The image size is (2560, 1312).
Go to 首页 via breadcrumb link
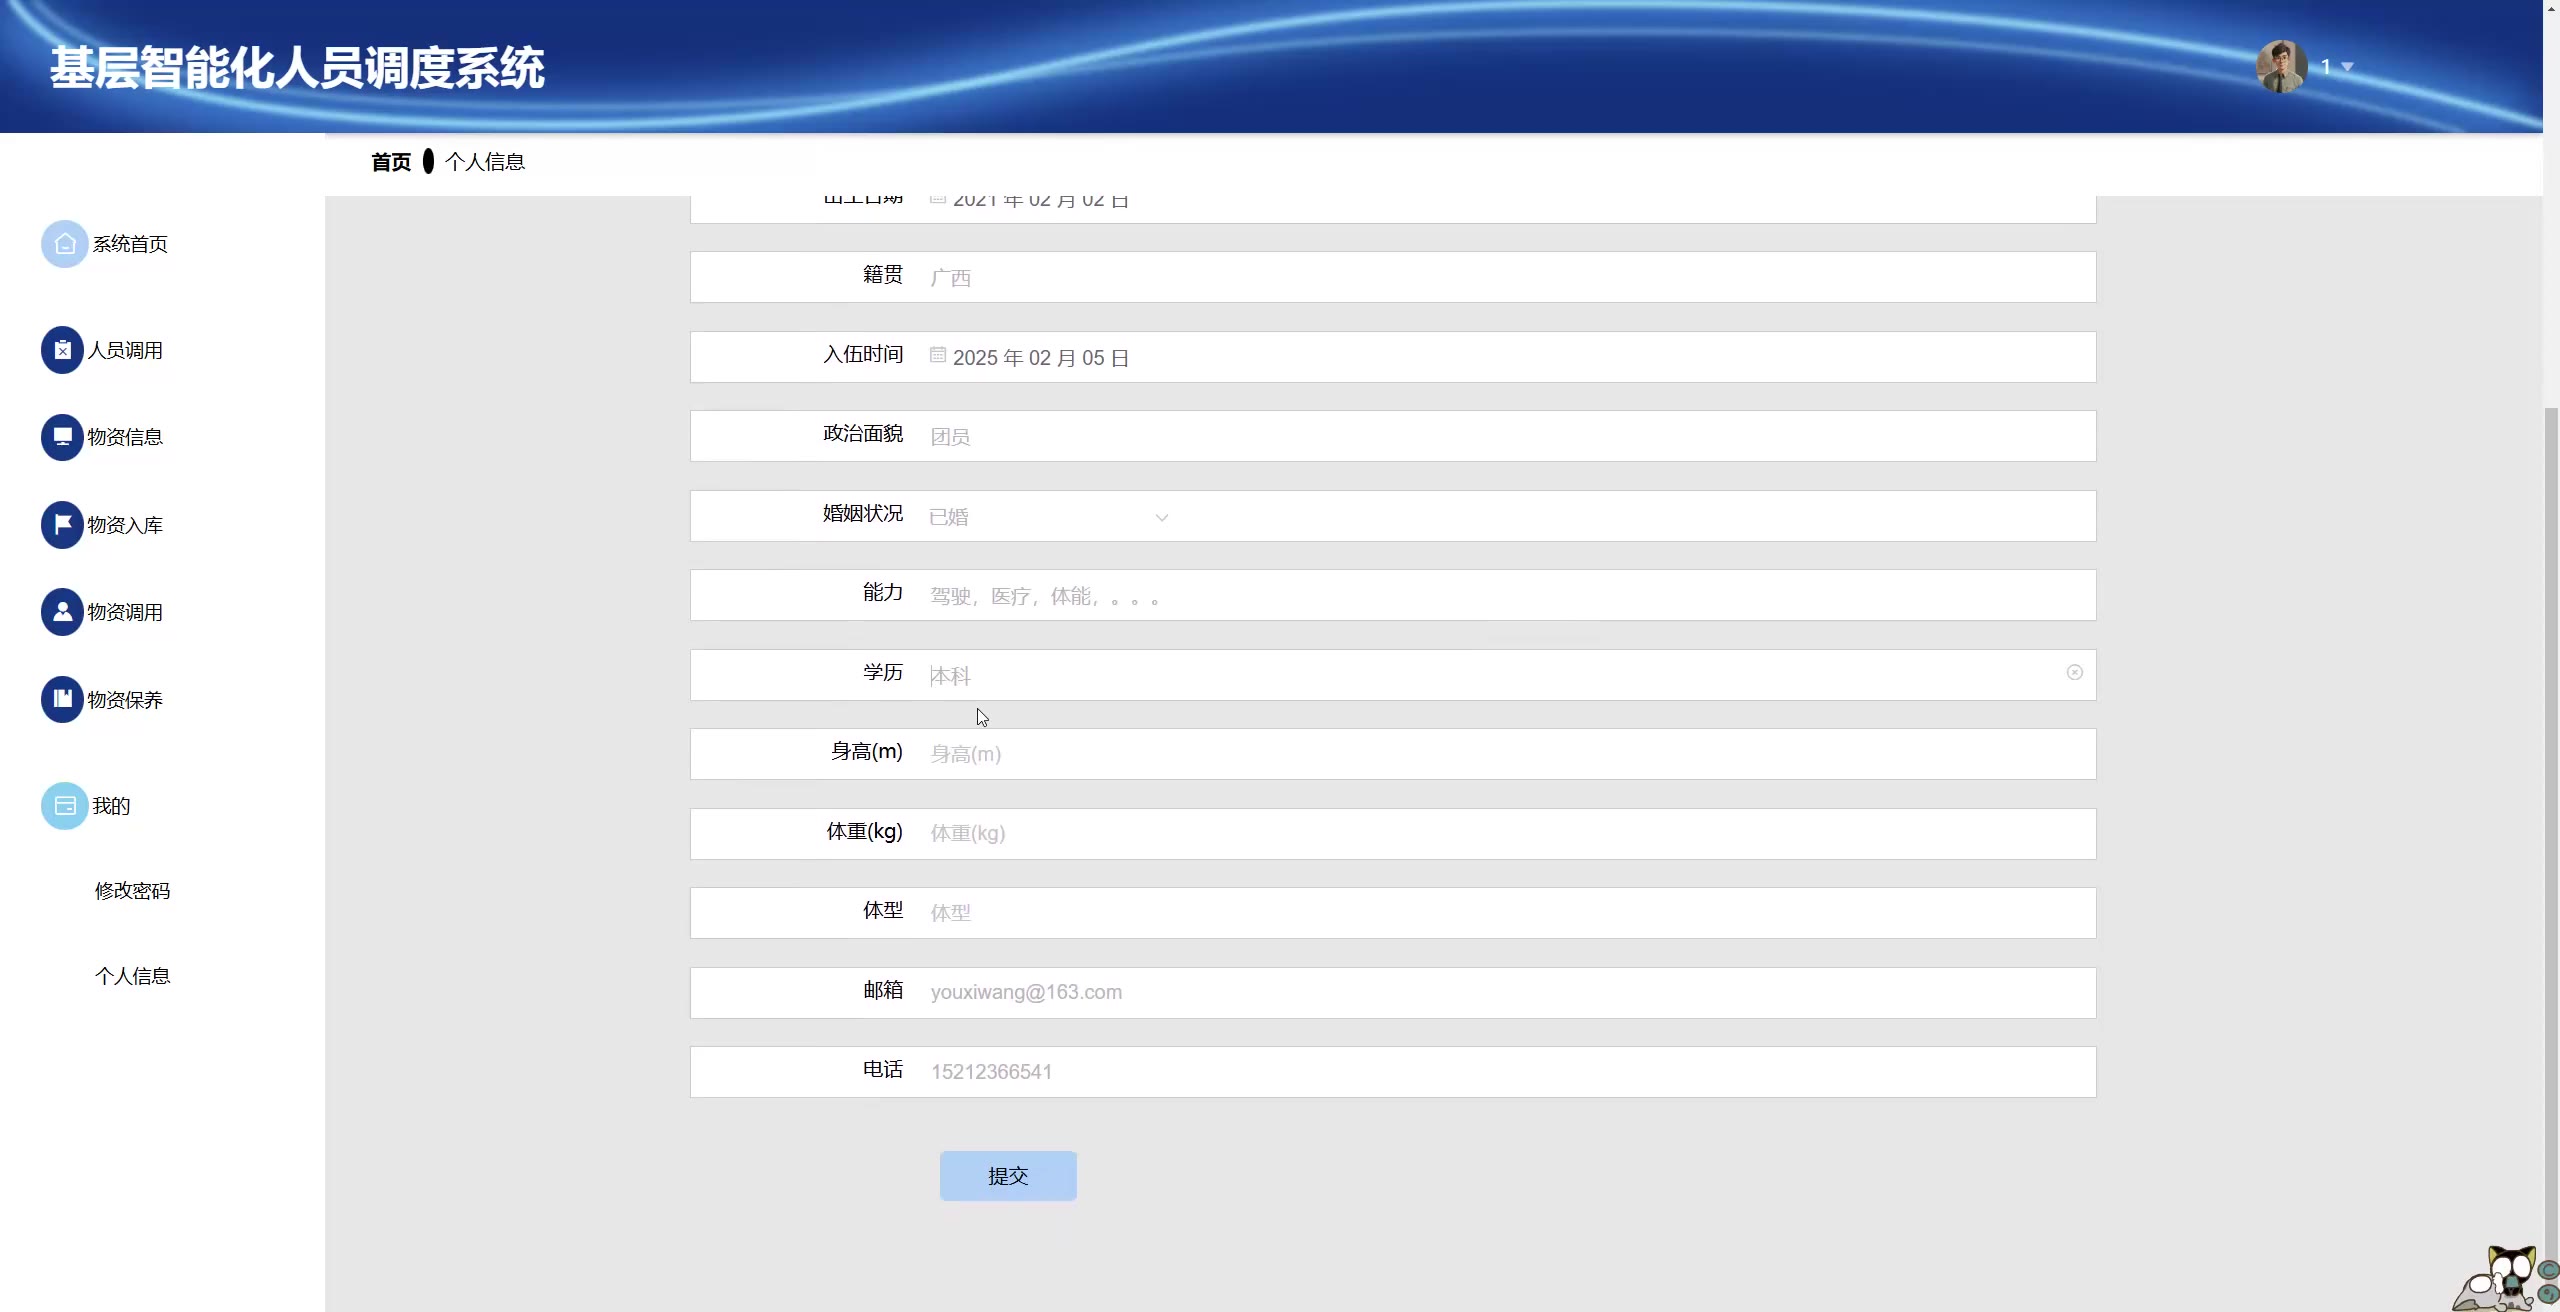[x=390, y=162]
